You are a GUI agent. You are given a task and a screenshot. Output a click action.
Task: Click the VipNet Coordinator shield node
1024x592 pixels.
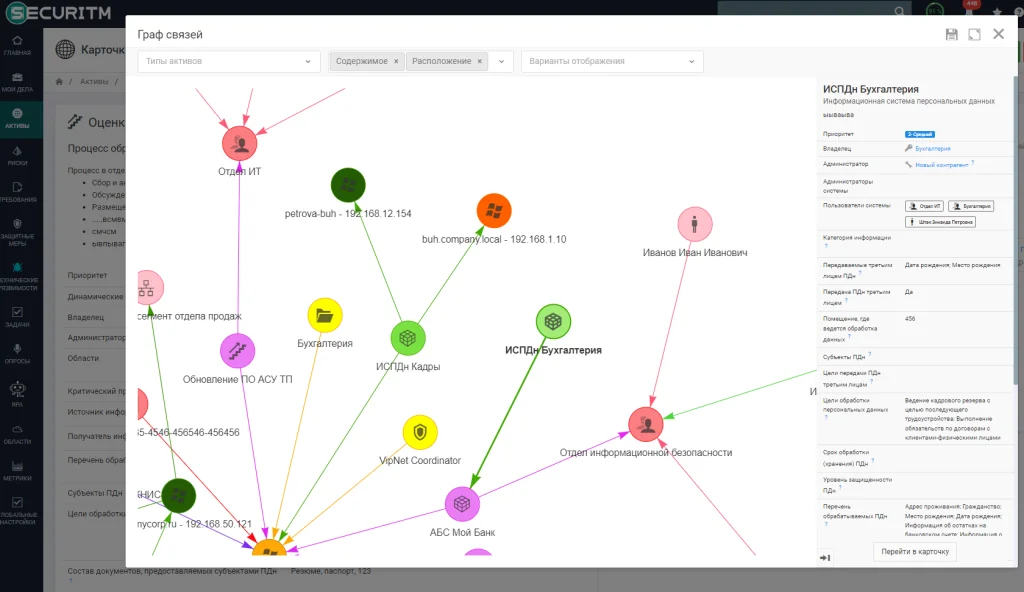tap(420, 432)
